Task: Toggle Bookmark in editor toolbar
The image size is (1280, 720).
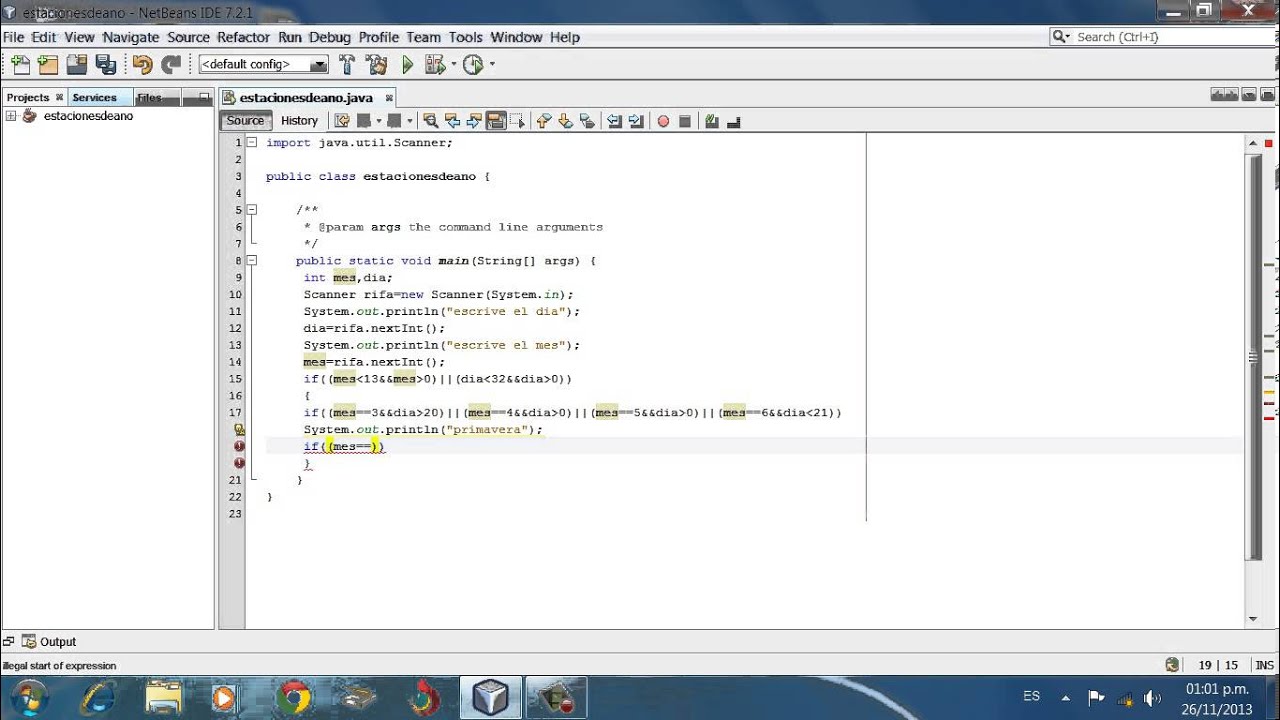Action: tap(587, 121)
